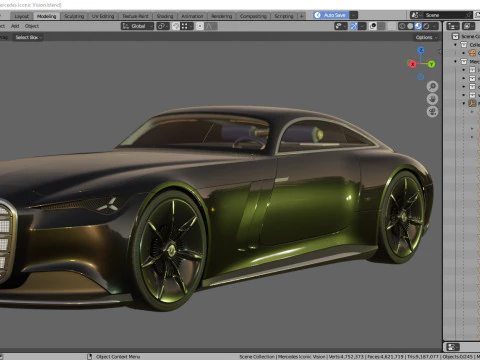Open the dropdown next to Auto Save
Viewport: 480px width, 360px height.
click(x=354, y=15)
